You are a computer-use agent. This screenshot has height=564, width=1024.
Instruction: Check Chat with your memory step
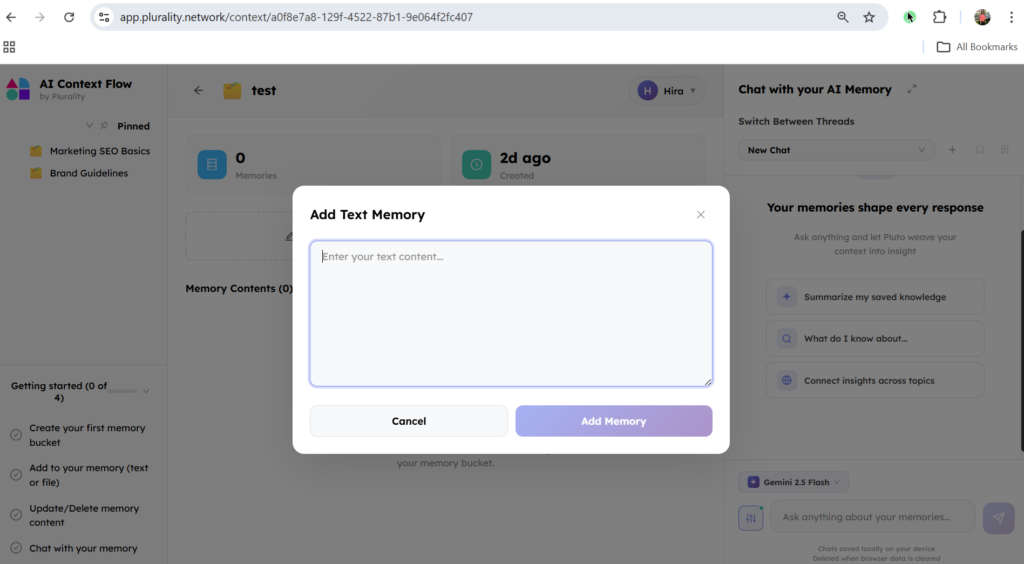tap(16, 548)
